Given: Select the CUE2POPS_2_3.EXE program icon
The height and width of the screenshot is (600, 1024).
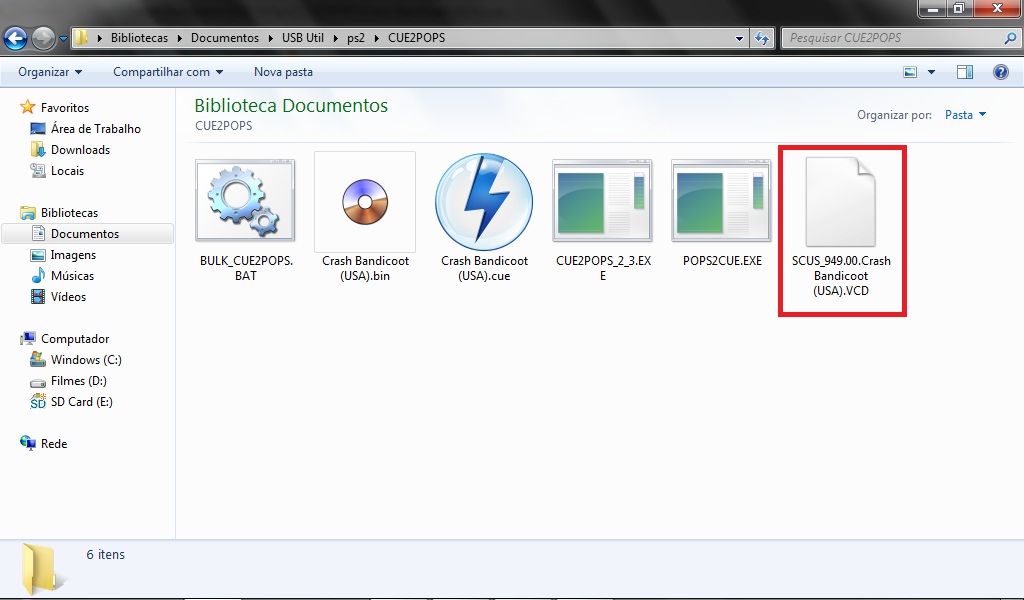Looking at the screenshot, I should point(603,200).
